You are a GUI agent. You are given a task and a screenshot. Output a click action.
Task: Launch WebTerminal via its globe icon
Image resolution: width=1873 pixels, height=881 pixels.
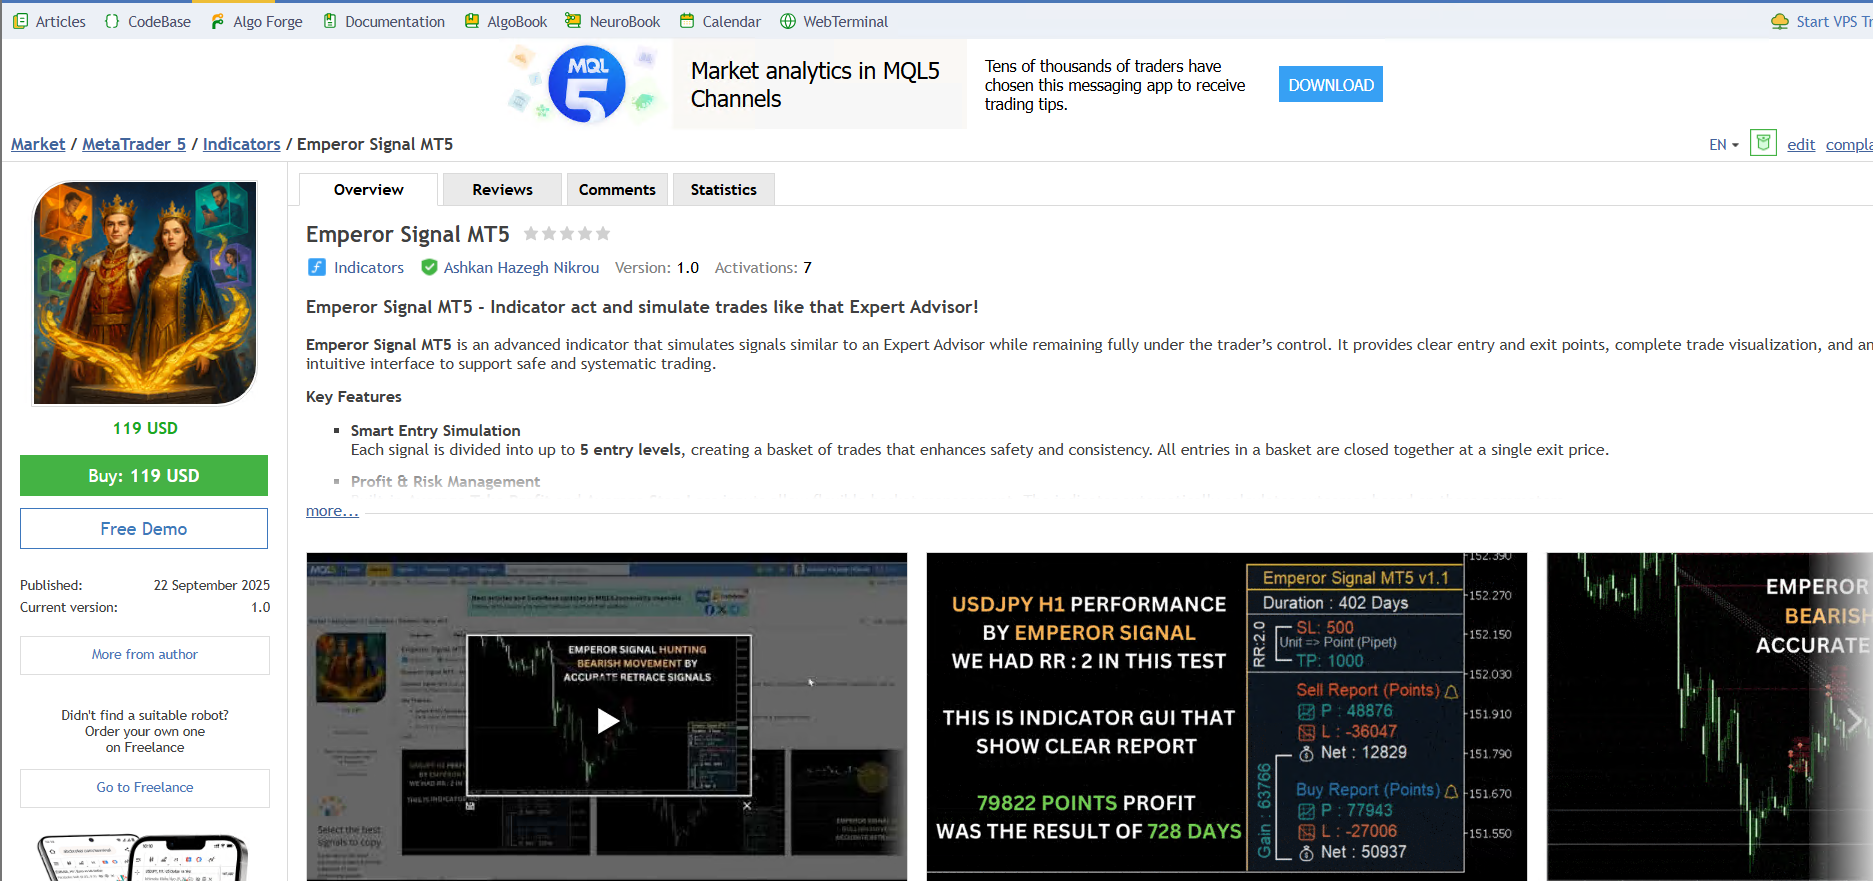788,21
